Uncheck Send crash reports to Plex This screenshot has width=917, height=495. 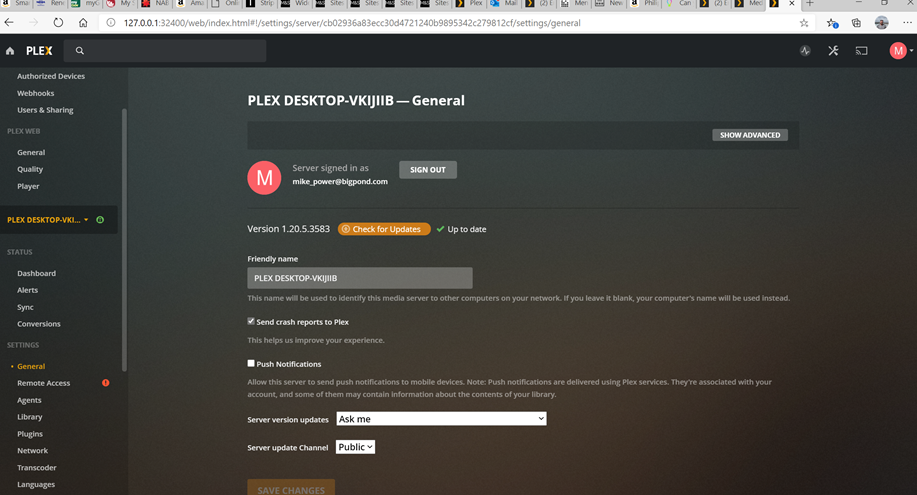(251, 321)
